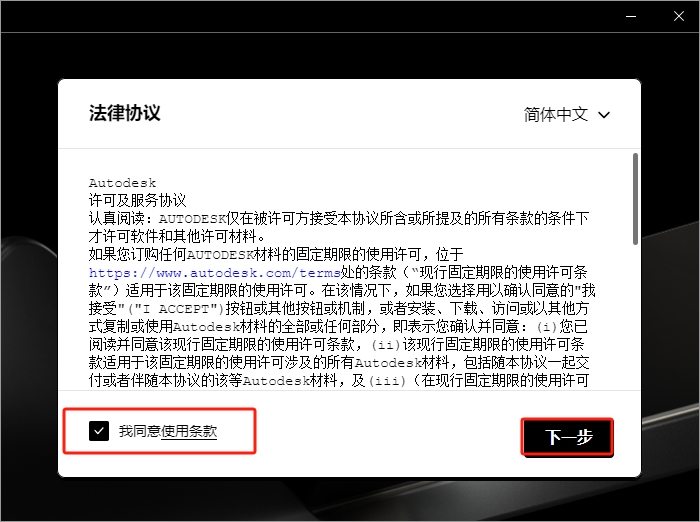The height and width of the screenshot is (522, 700).
Task: Click the 许可及服务协议 title line
Action: pyautogui.click(x=137, y=200)
